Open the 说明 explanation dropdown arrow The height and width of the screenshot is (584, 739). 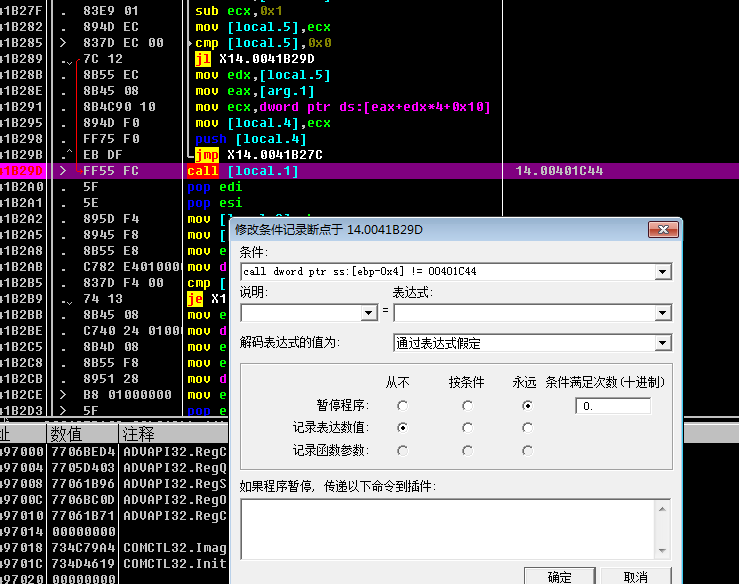369,313
